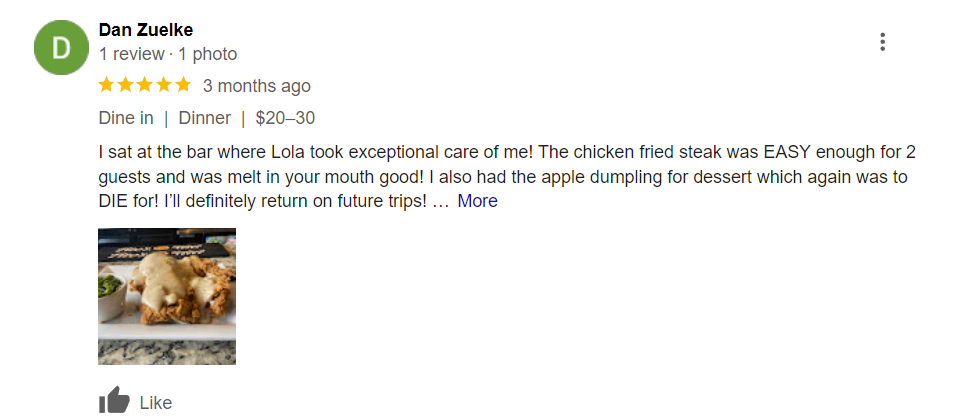Viewport: 955px width, 420px height.
Task: Click the third yellow rating star
Action: pyautogui.click(x=145, y=85)
